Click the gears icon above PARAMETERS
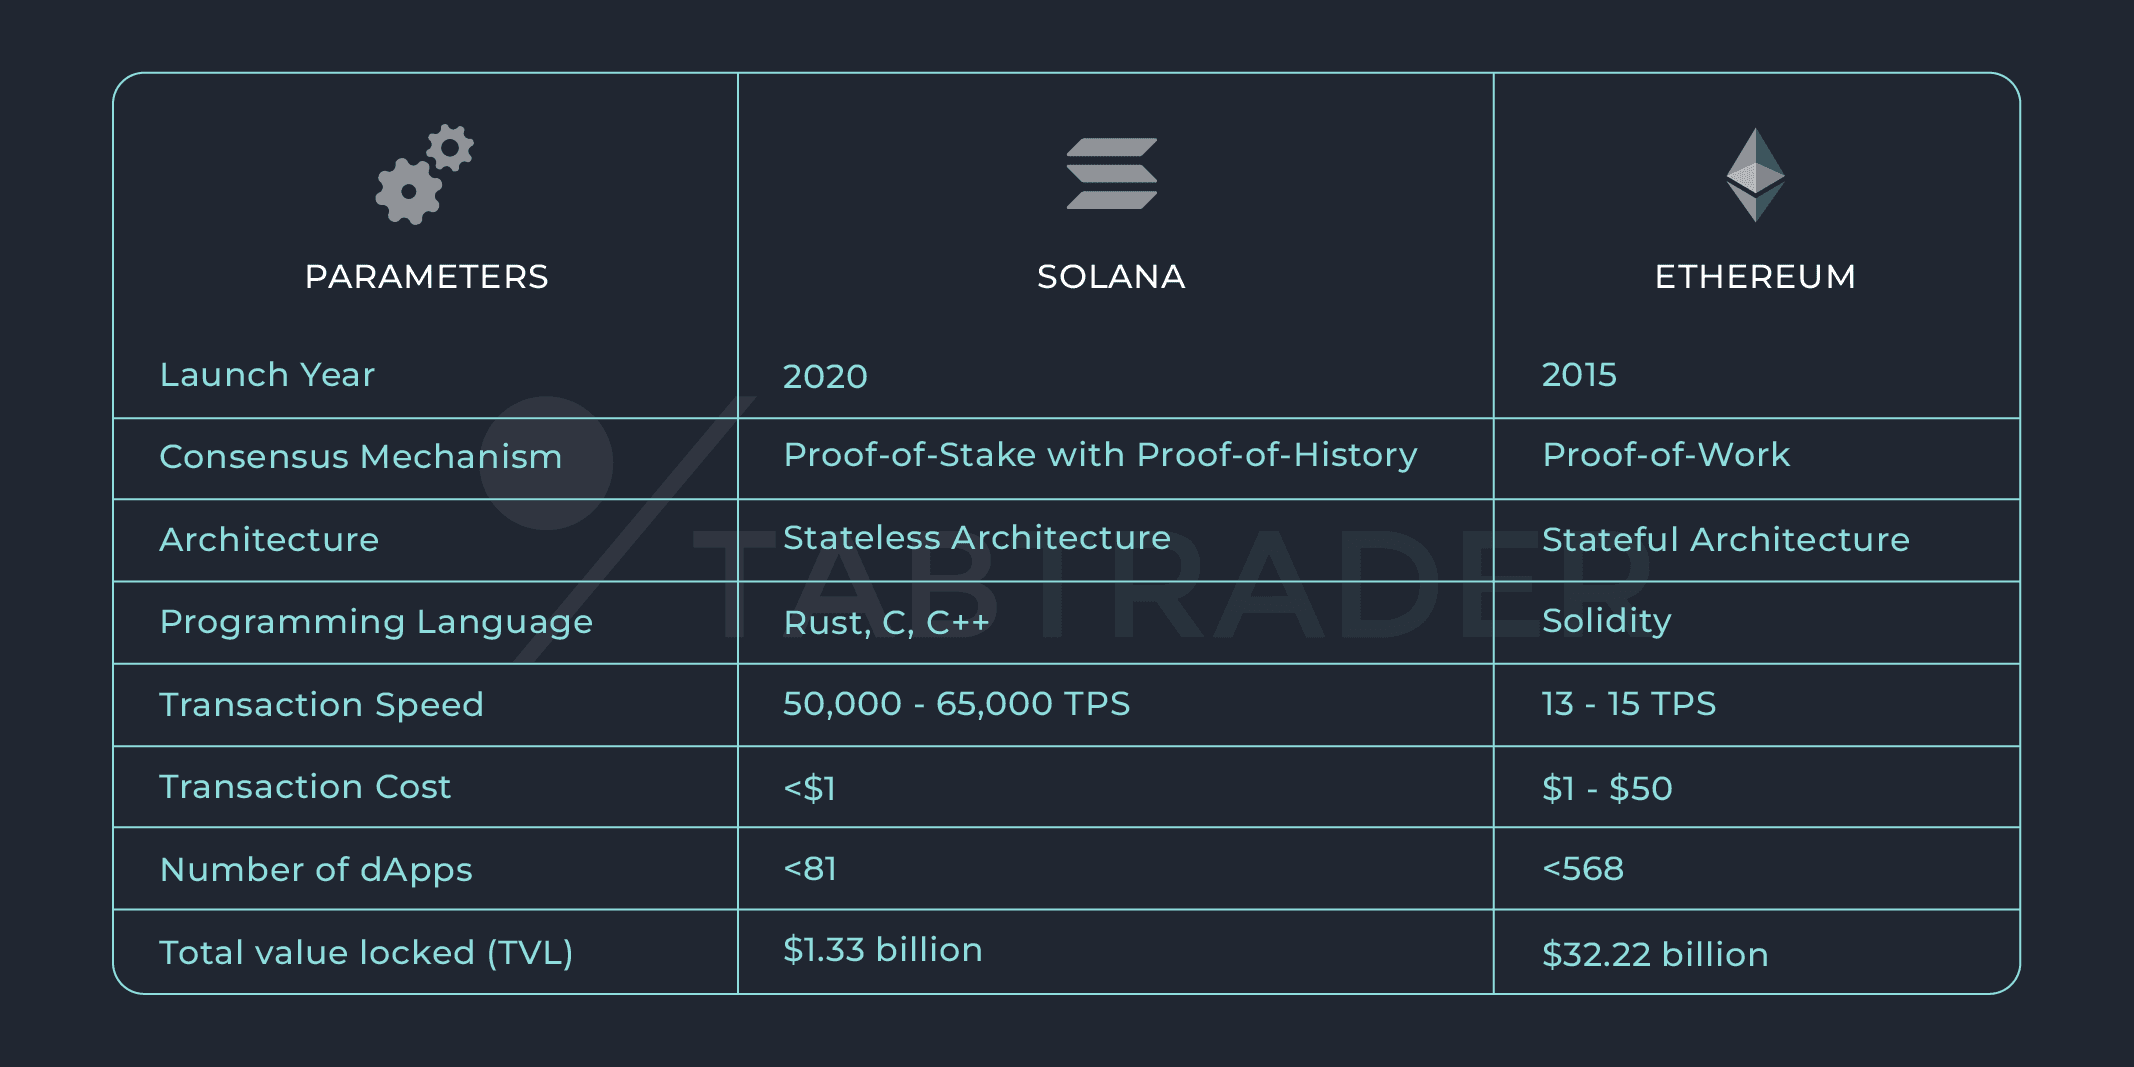 [424, 175]
